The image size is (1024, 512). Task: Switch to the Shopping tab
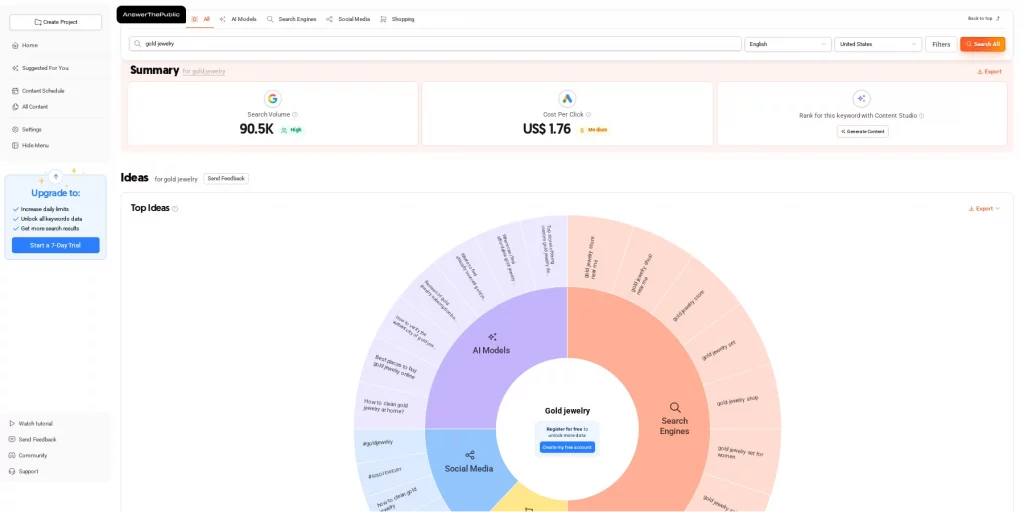tap(397, 19)
